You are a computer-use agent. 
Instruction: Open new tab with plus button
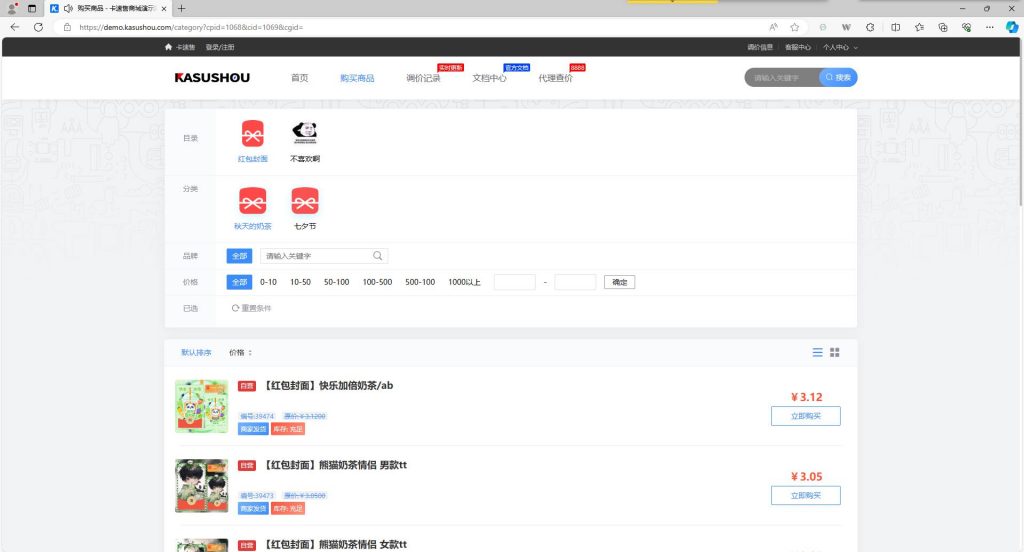pyautogui.click(x=182, y=8)
